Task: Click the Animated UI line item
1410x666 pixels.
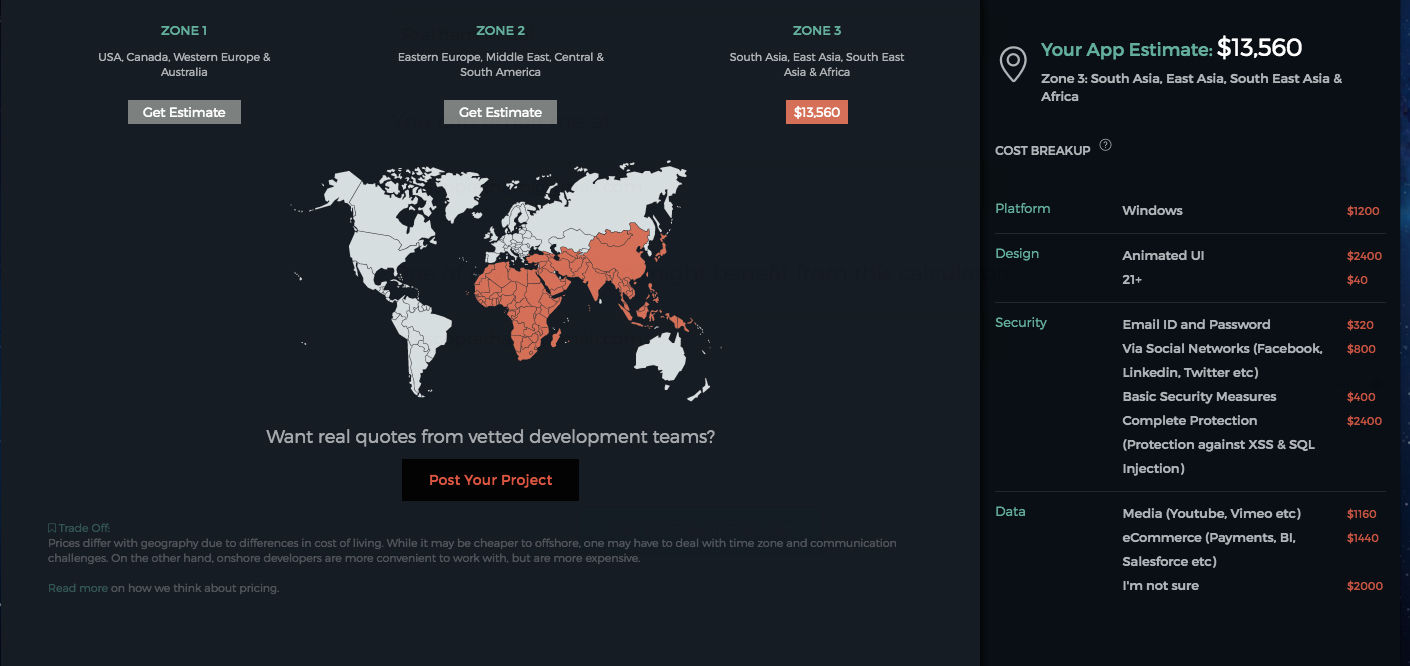Action: [1163, 255]
